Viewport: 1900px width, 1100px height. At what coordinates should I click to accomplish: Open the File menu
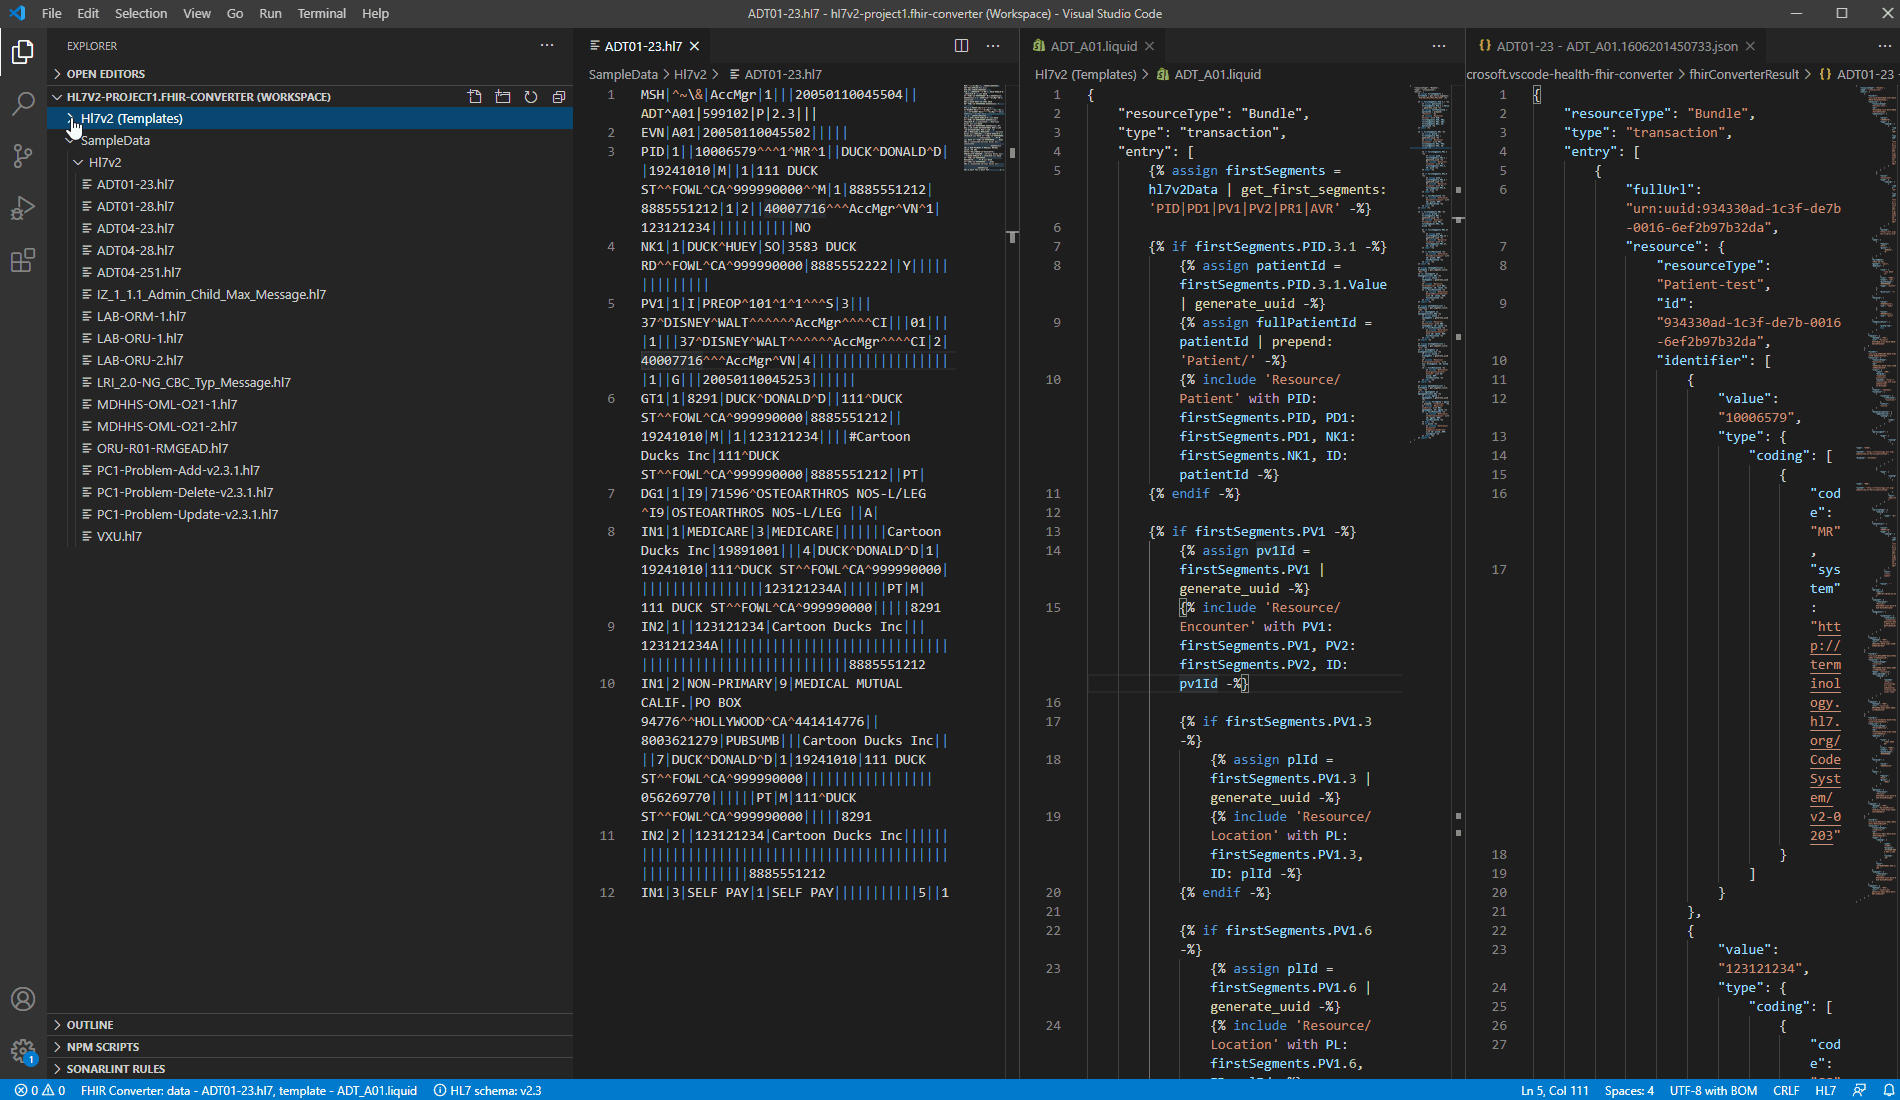coord(52,13)
